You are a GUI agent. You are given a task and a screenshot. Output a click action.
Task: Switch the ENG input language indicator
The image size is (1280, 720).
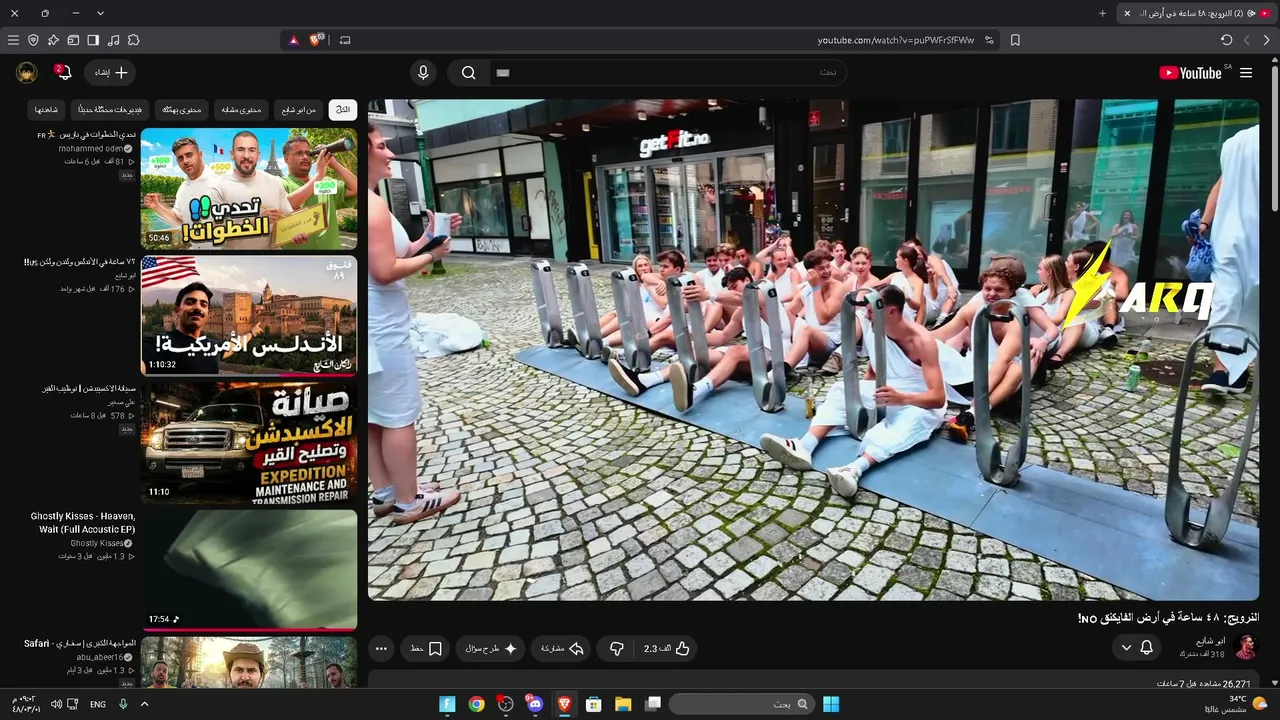(98, 704)
